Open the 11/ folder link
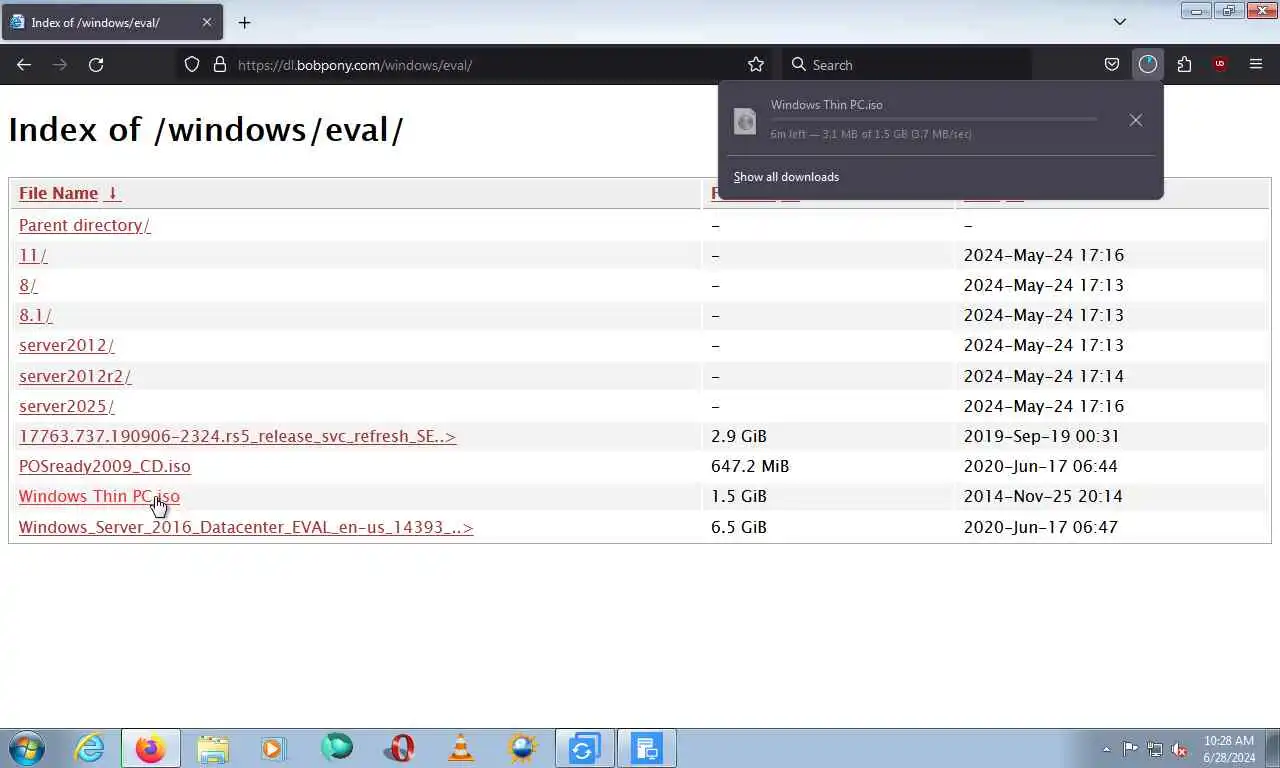Screen dimensions: 1280x768 (x=33, y=255)
